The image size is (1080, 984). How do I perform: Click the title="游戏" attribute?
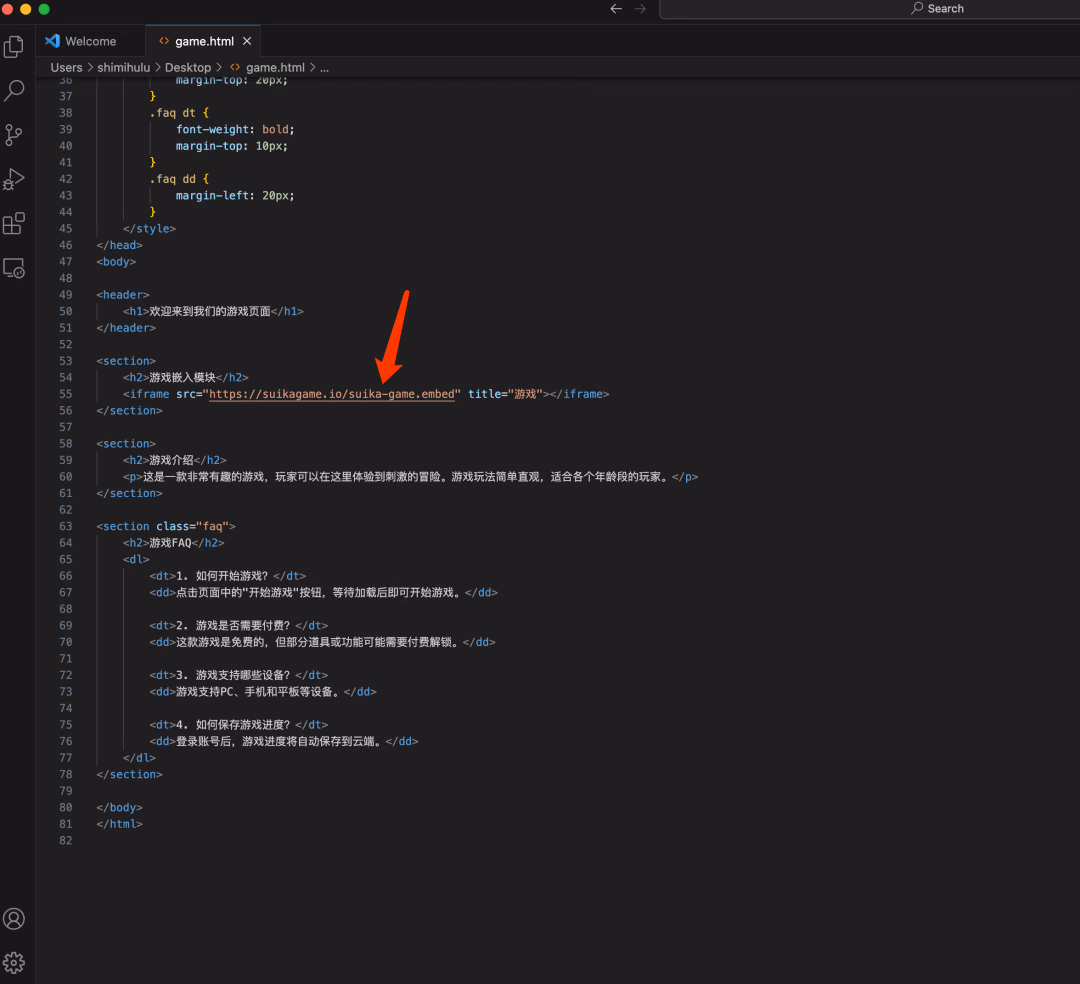tap(505, 394)
